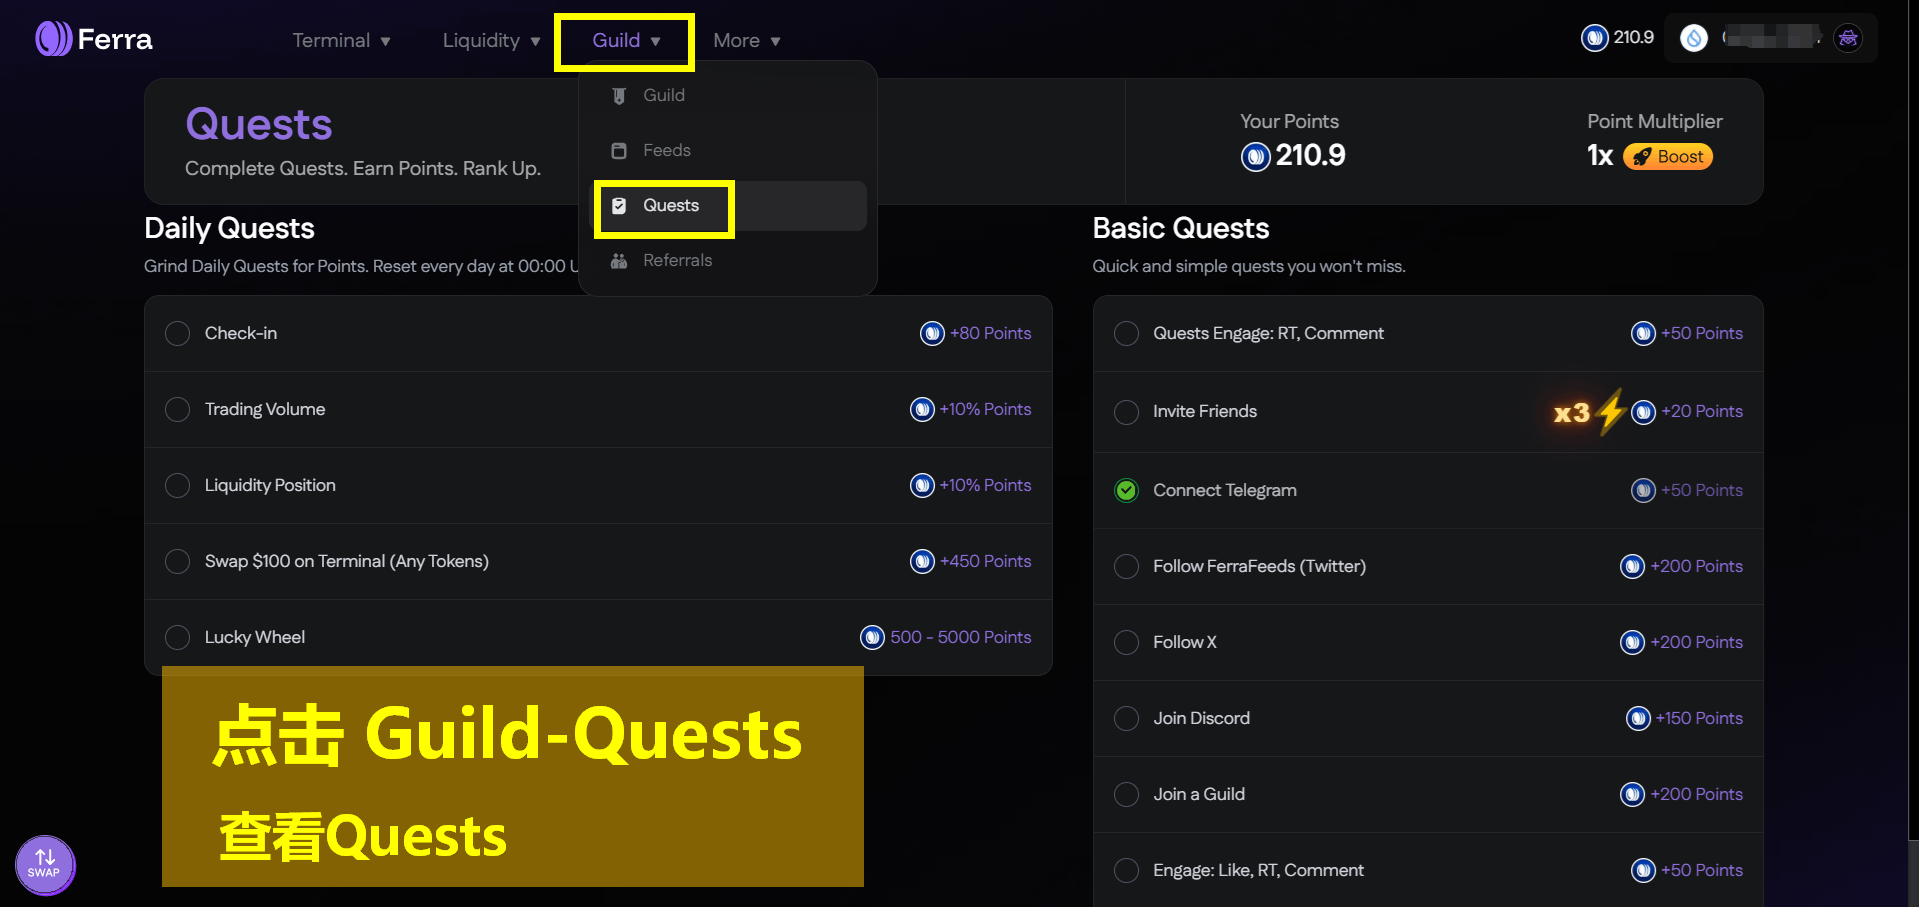The image size is (1919, 907).
Task: Click the page vertical scrollbar
Action: [x=1913, y=453]
